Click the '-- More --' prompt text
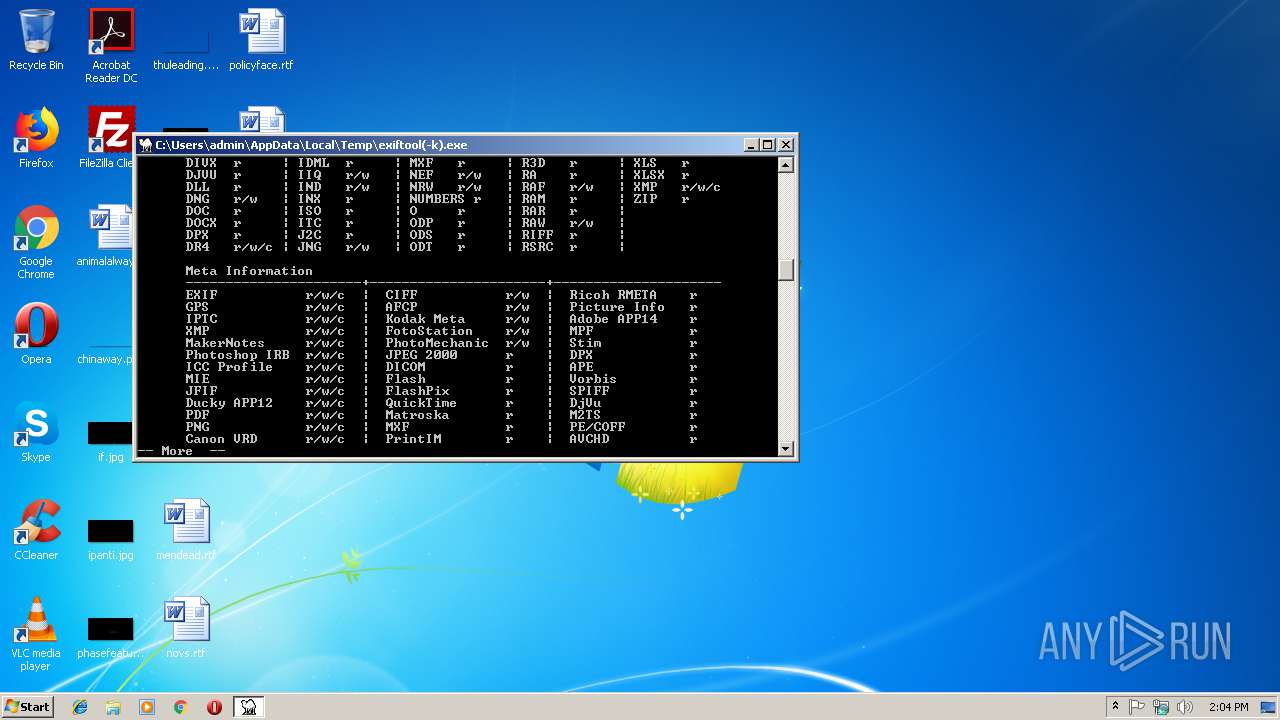This screenshot has height=720, width=1280. (x=181, y=451)
